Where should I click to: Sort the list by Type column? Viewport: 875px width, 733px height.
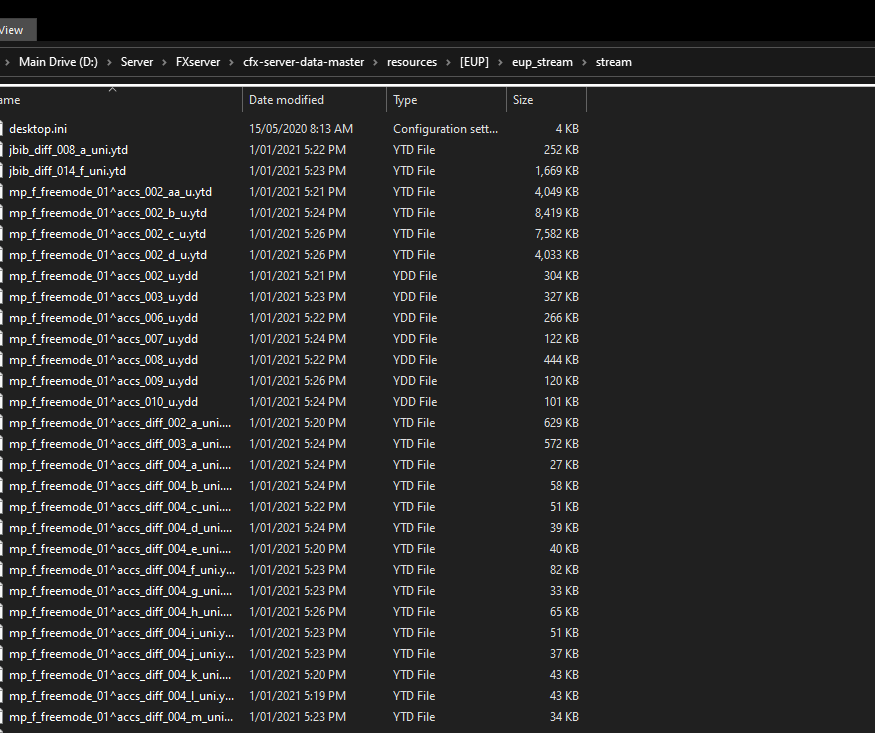pos(405,100)
